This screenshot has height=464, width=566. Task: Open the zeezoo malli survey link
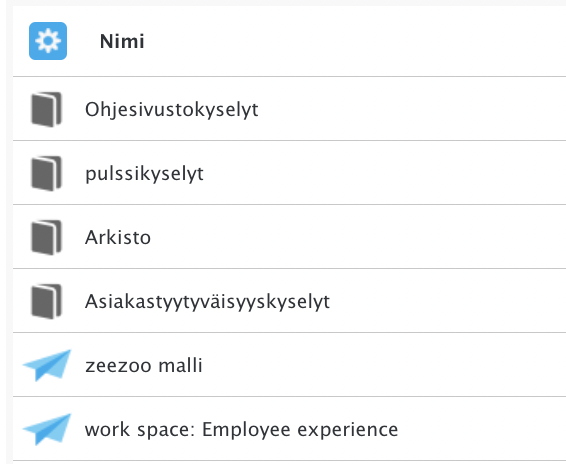tap(144, 365)
